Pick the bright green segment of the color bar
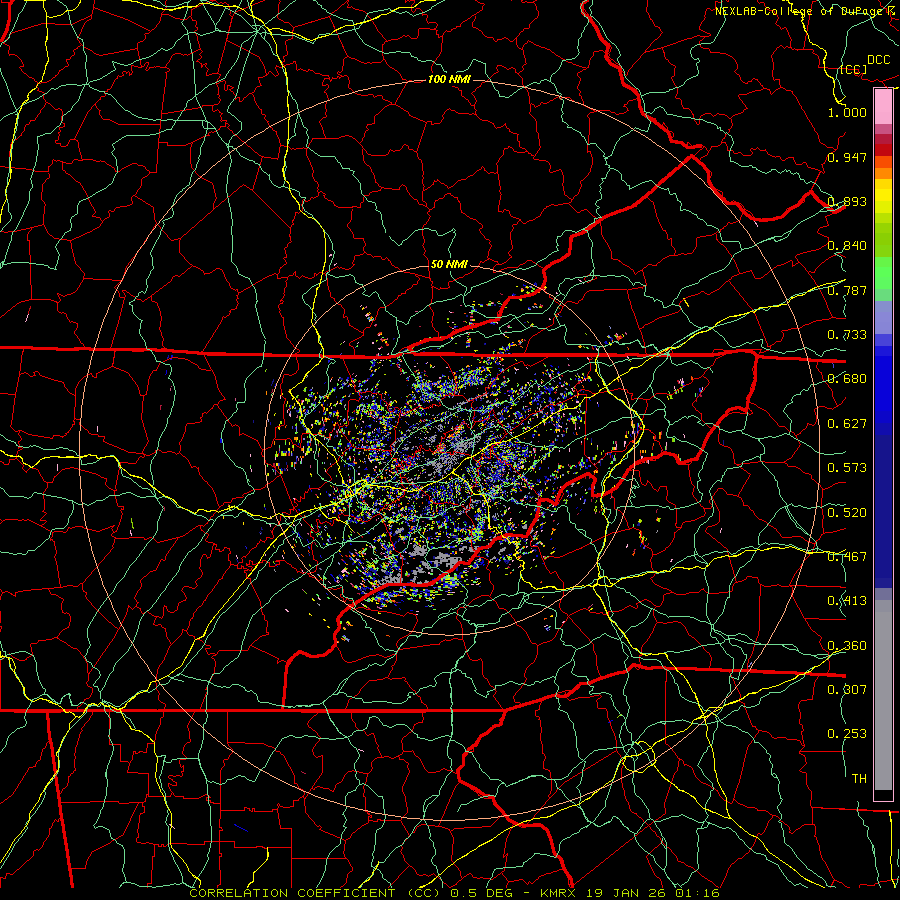 point(883,273)
